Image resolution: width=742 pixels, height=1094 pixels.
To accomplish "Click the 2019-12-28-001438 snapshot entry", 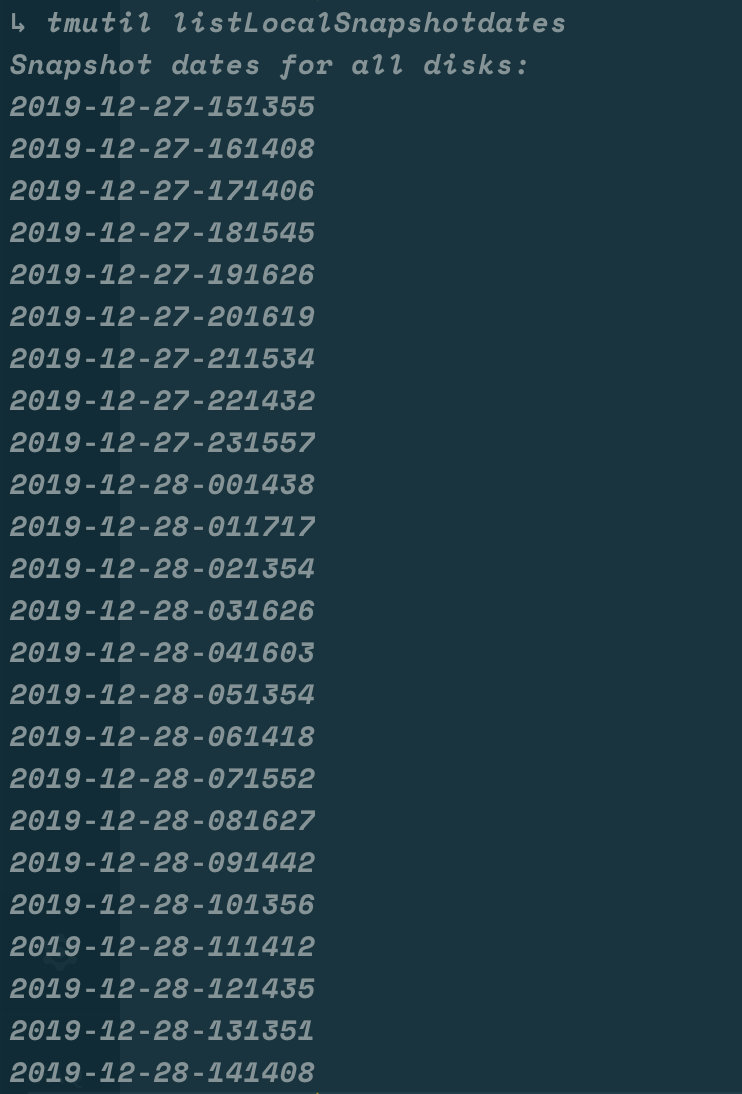I will click(x=163, y=484).
